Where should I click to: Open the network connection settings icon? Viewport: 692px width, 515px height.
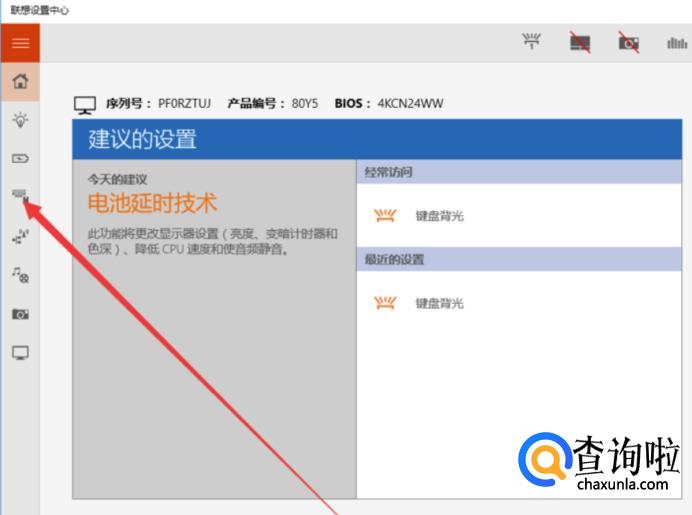click(x=20, y=237)
